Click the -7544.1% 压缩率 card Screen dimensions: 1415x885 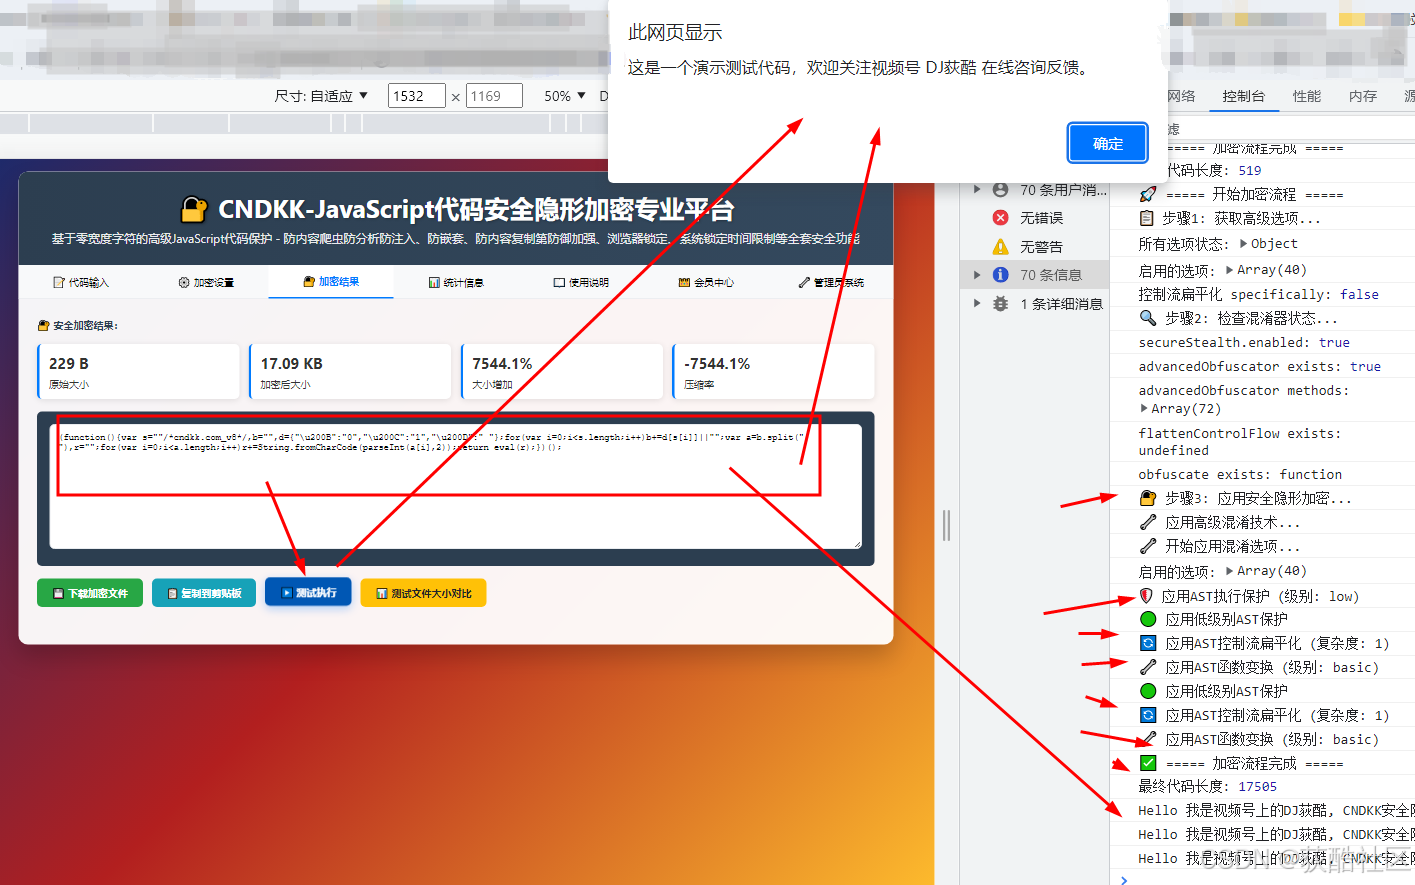[774, 371]
